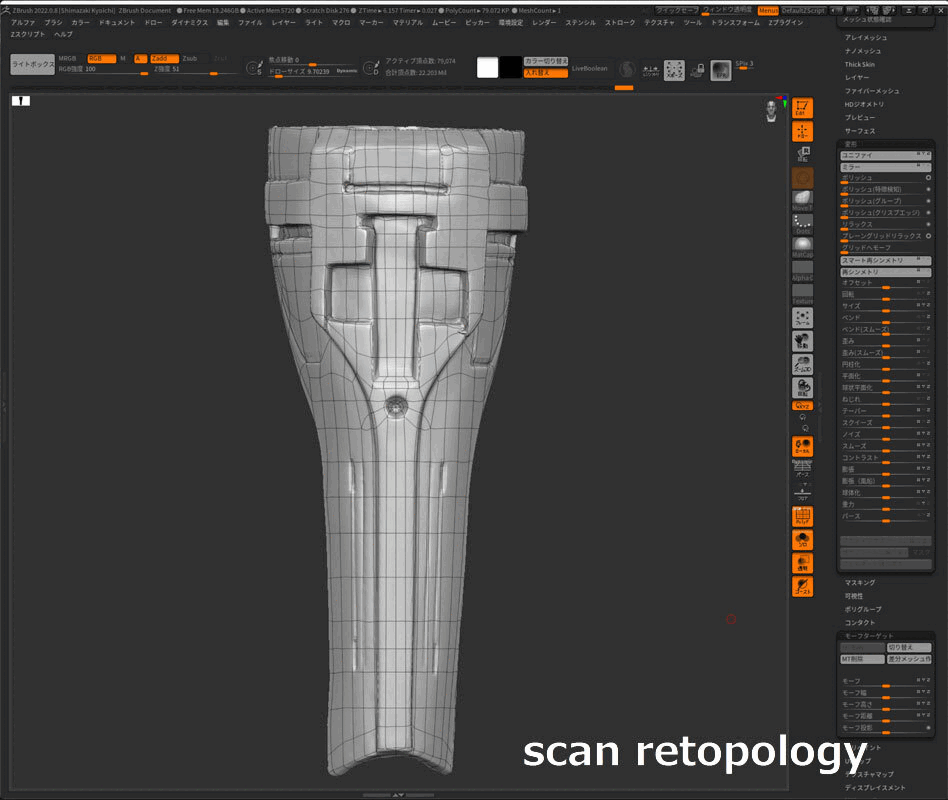Expand the ファイバーメッシュ section
The width and height of the screenshot is (948, 800).
[x=872, y=91]
